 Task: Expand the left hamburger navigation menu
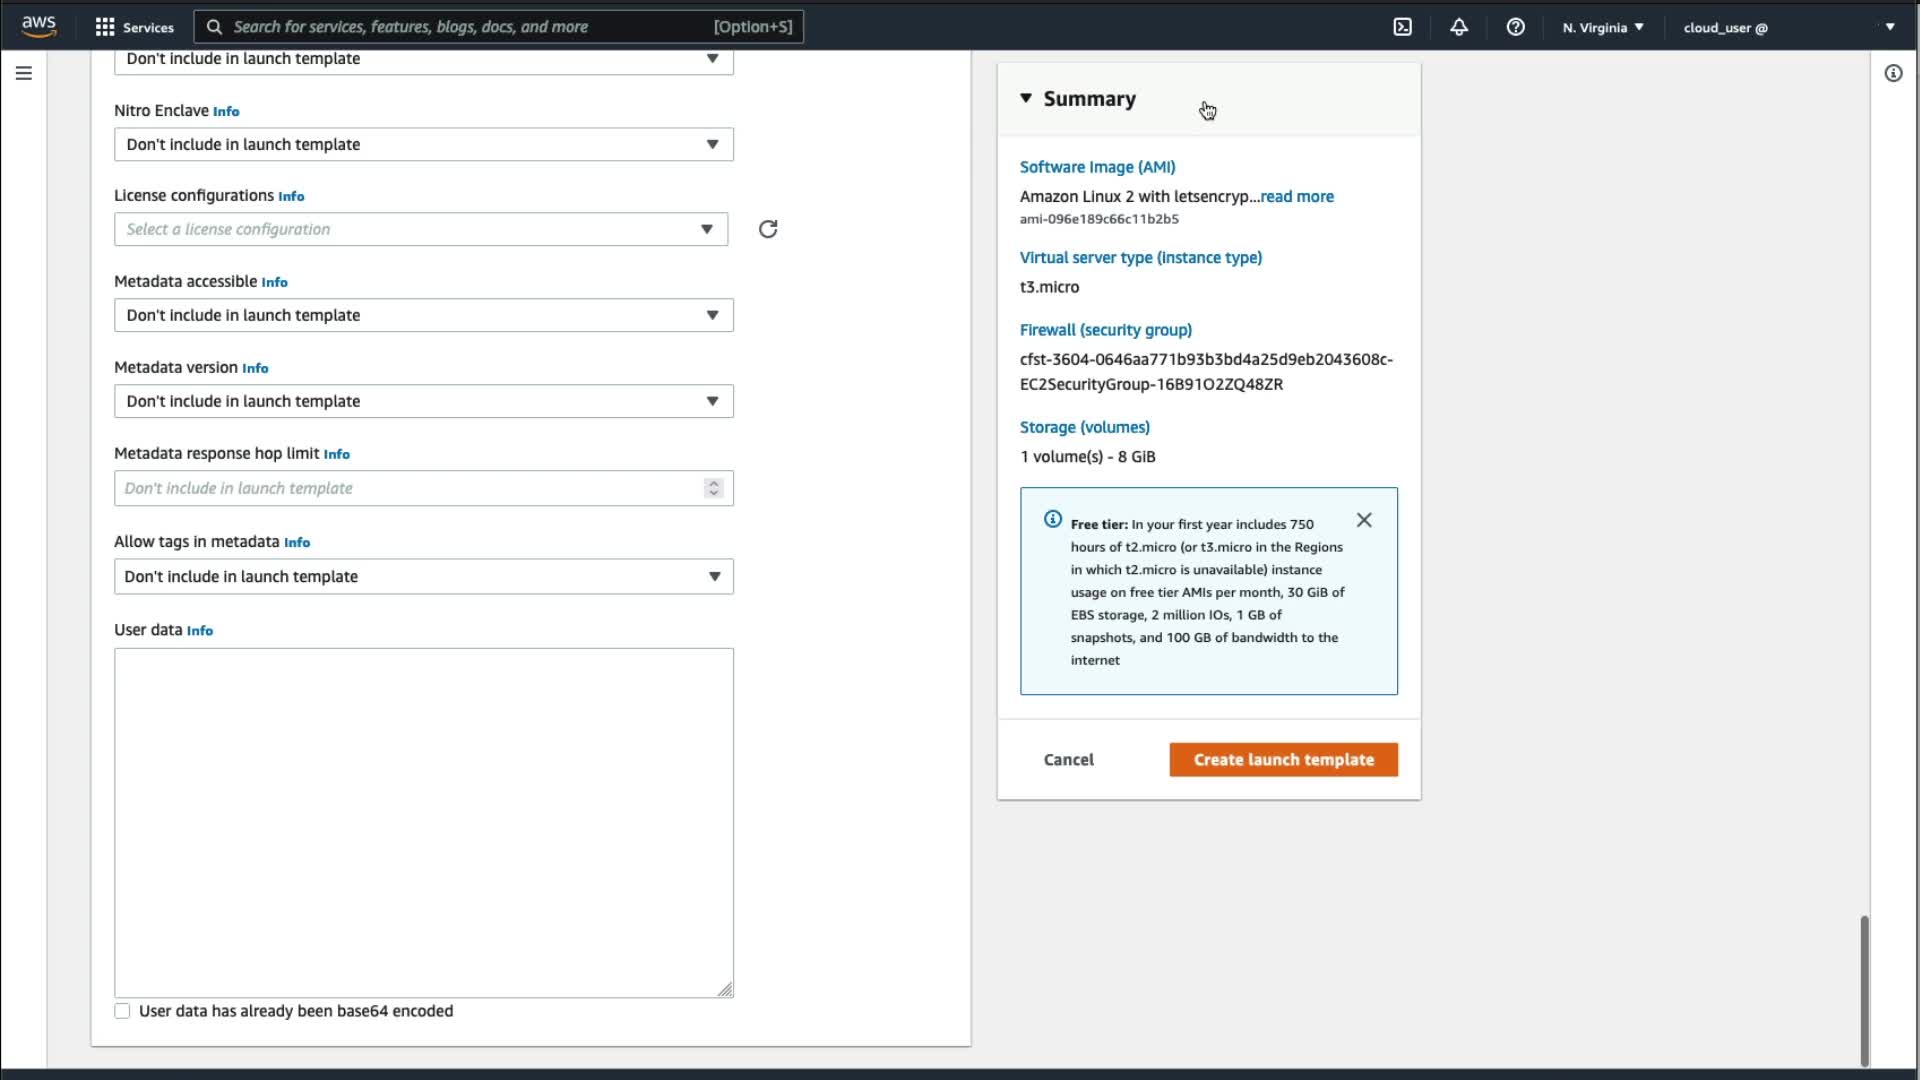click(x=24, y=73)
